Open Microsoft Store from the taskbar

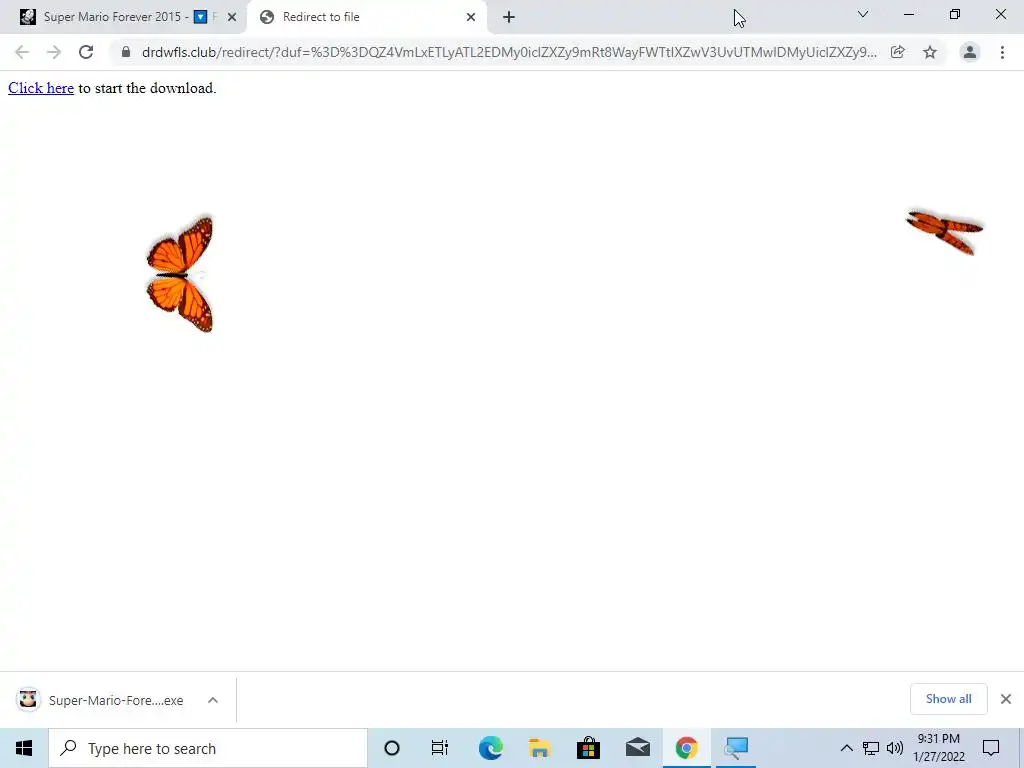(x=588, y=748)
